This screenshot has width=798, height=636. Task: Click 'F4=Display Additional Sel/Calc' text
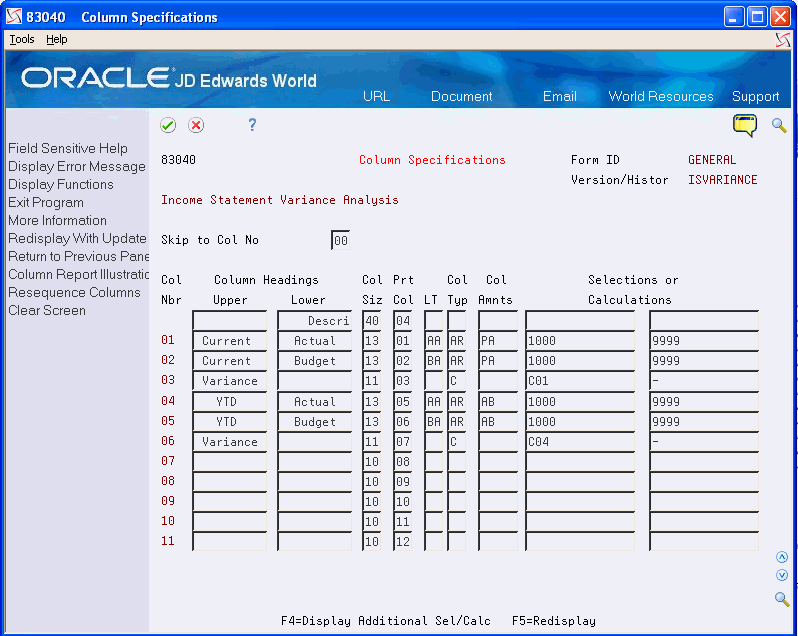click(x=386, y=621)
